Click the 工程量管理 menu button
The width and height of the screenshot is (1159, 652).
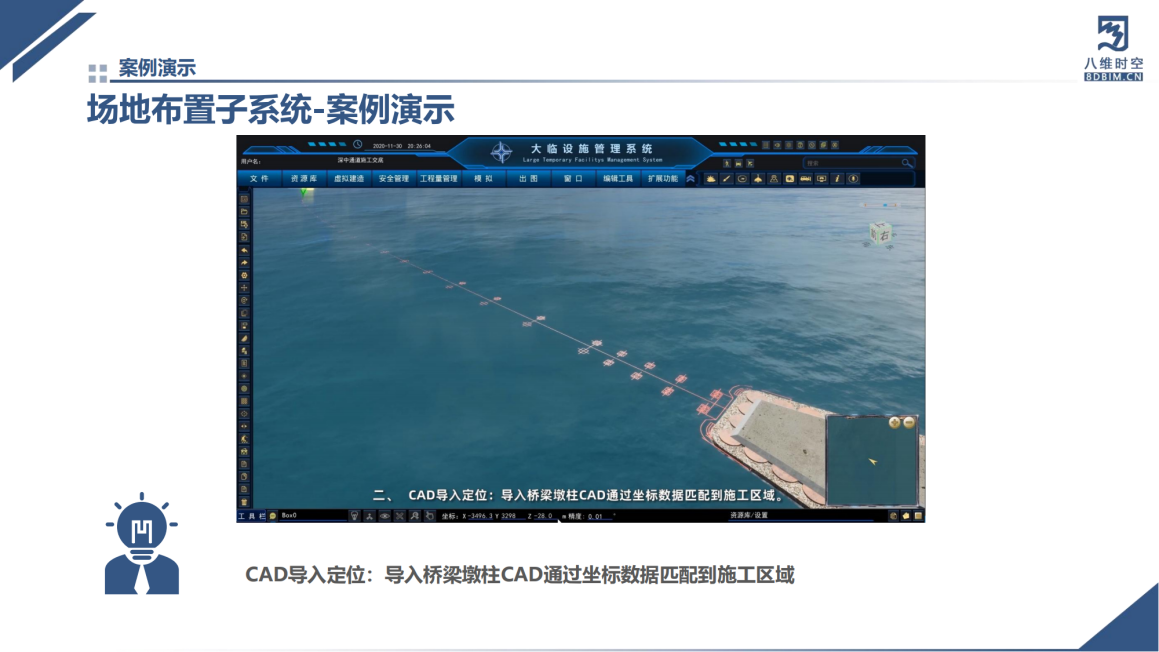coord(438,179)
